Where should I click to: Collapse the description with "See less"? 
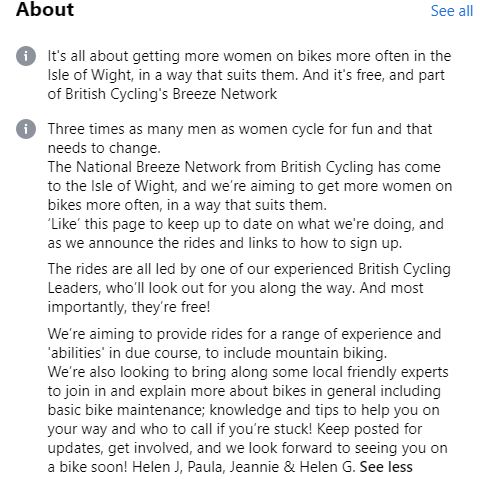pos(386,467)
